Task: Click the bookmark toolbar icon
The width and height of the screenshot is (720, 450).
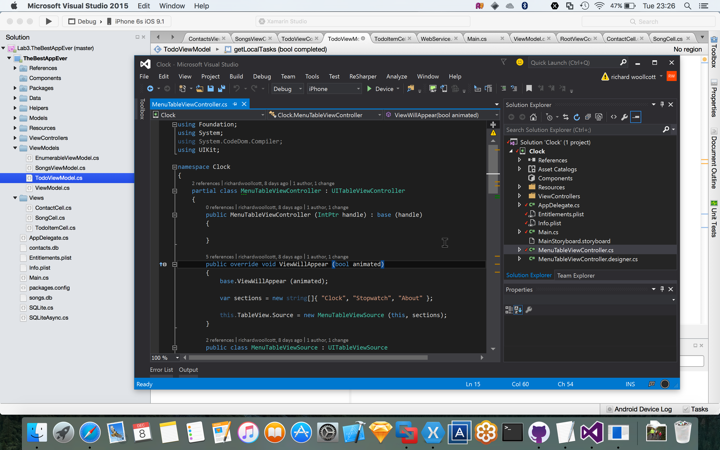Action: coord(529,89)
